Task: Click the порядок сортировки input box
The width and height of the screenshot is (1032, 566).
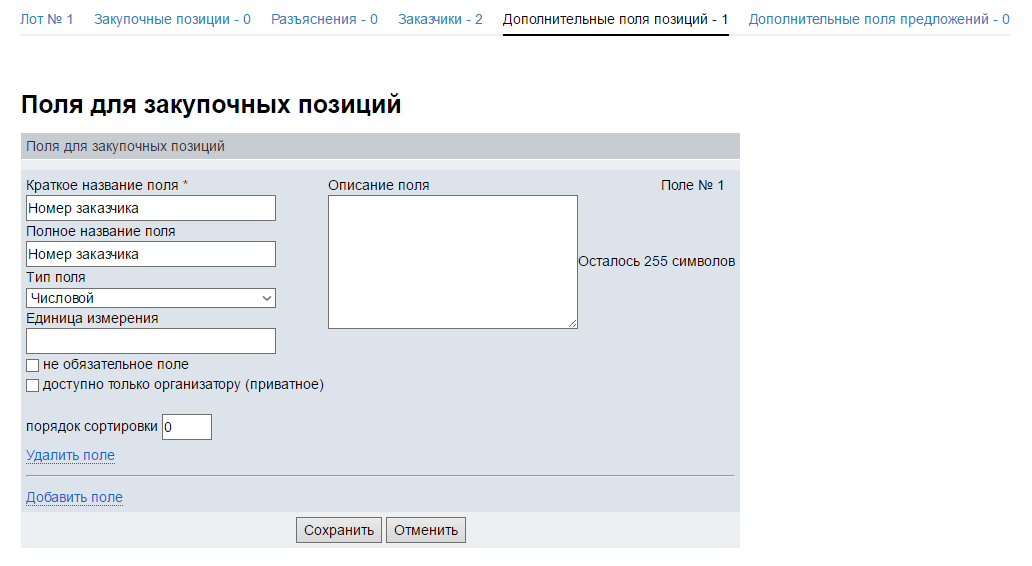Action: (x=187, y=427)
